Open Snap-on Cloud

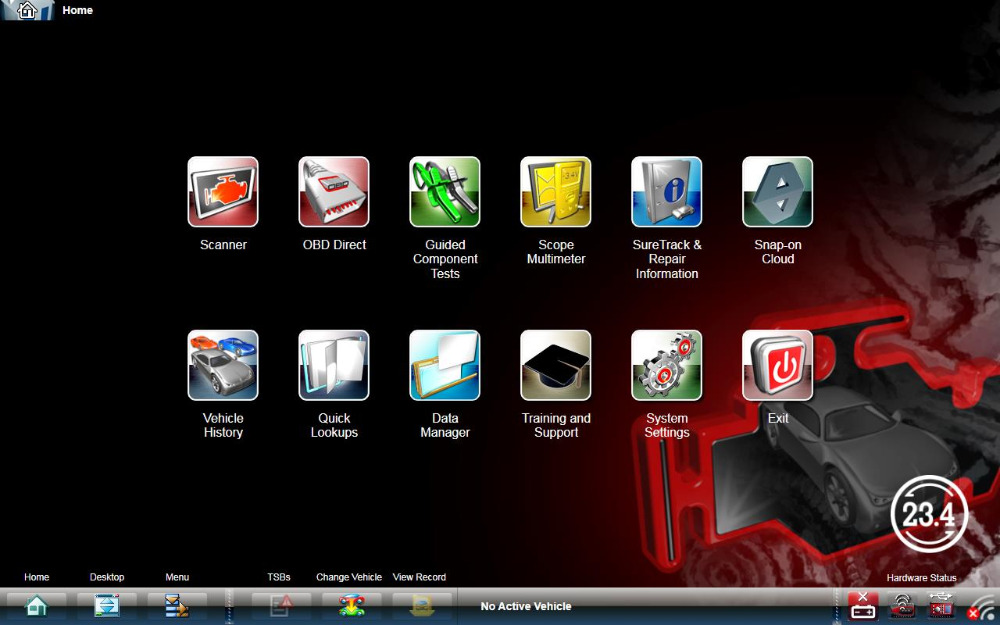click(777, 192)
